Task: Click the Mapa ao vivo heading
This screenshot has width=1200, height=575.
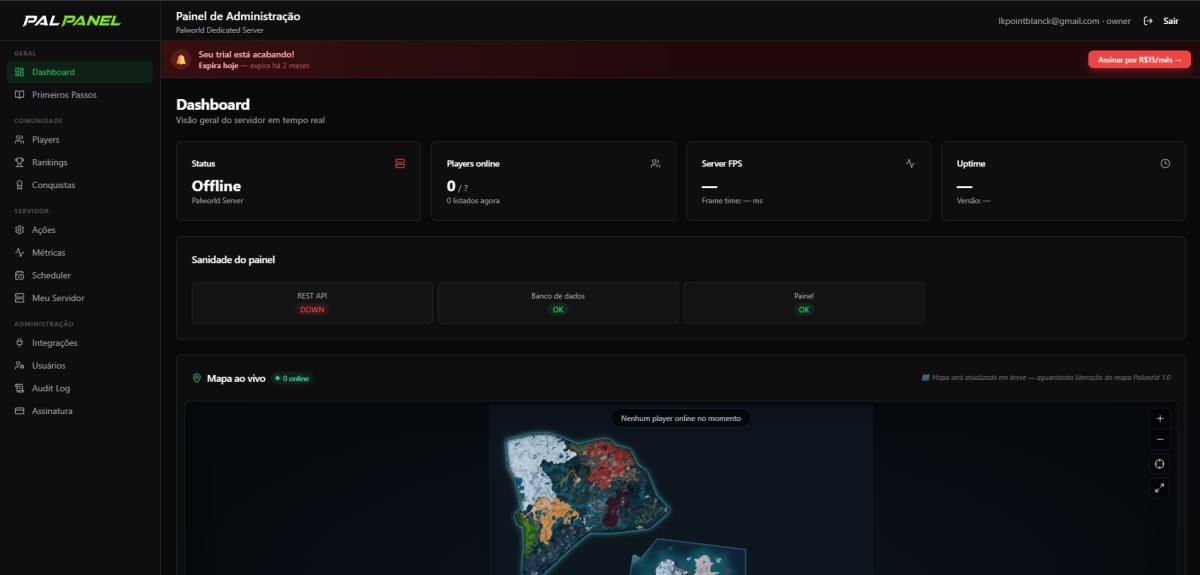Action: [x=236, y=379]
